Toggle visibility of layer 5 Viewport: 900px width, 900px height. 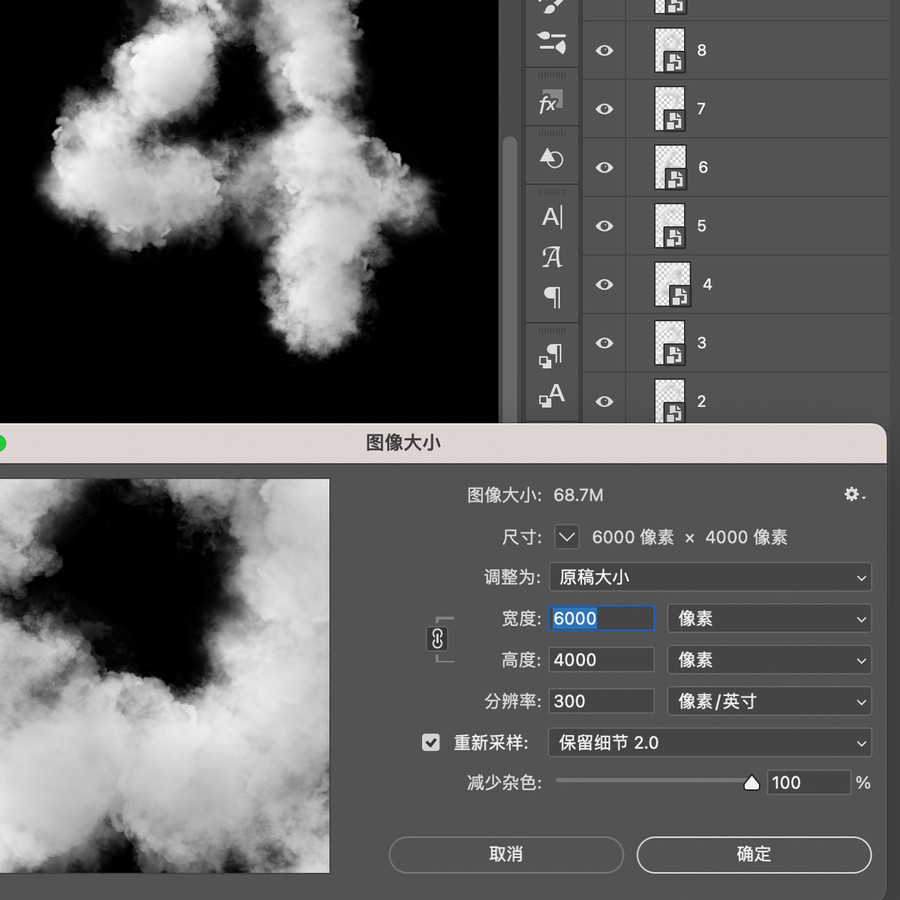(x=604, y=226)
